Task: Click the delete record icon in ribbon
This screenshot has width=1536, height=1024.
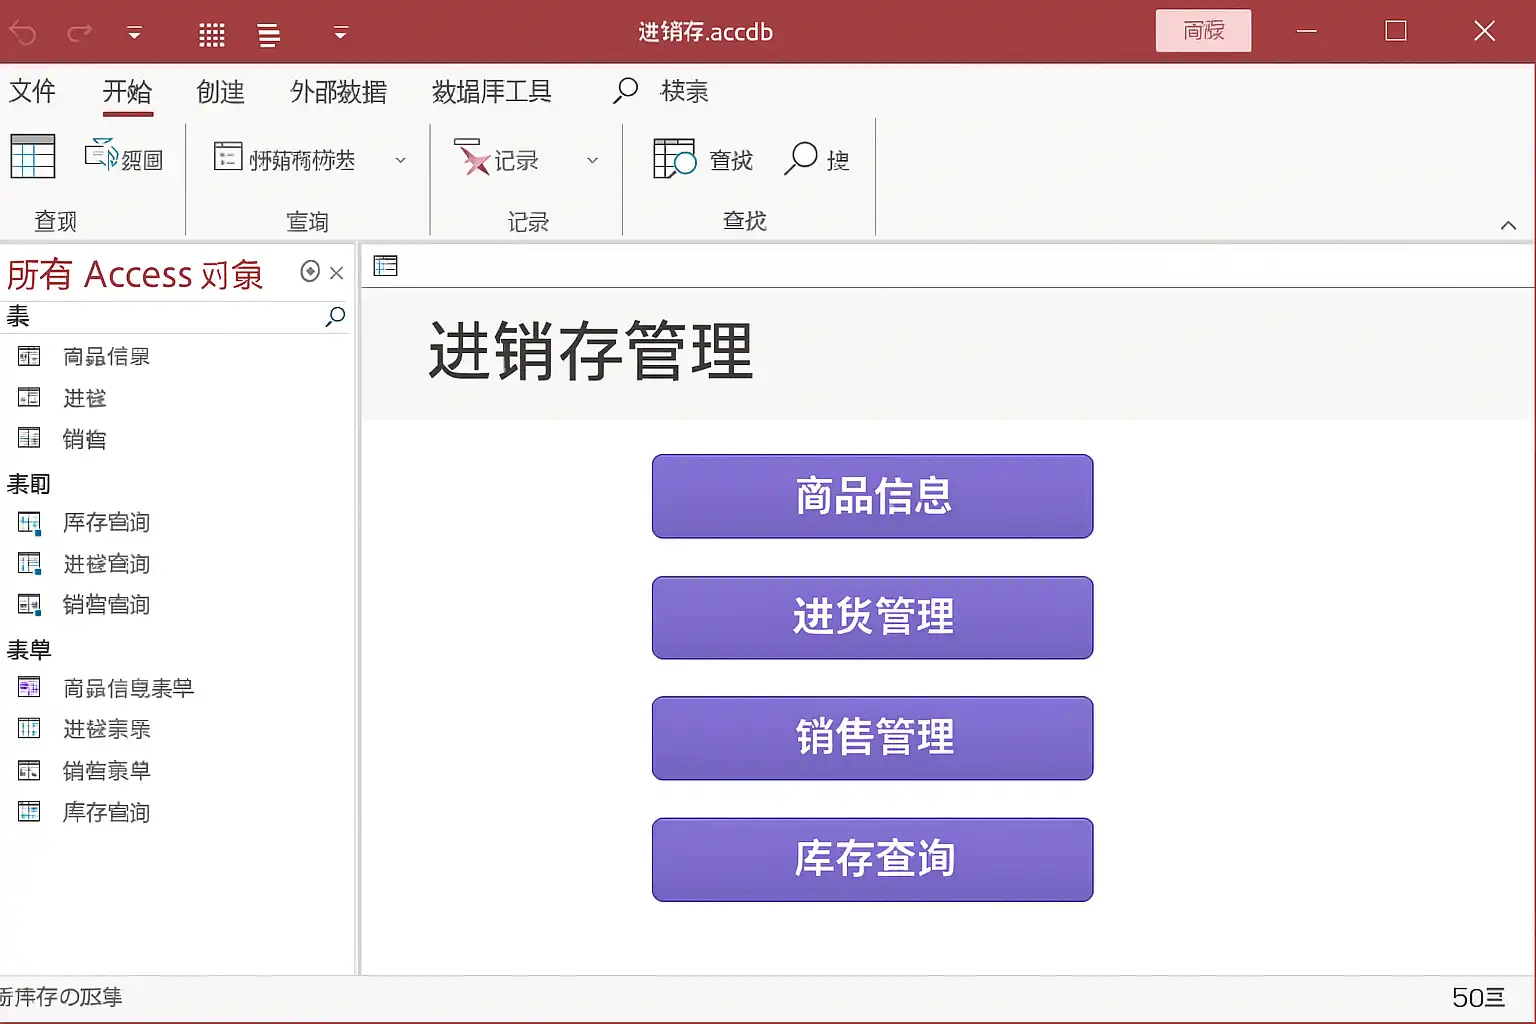Action: (x=470, y=158)
